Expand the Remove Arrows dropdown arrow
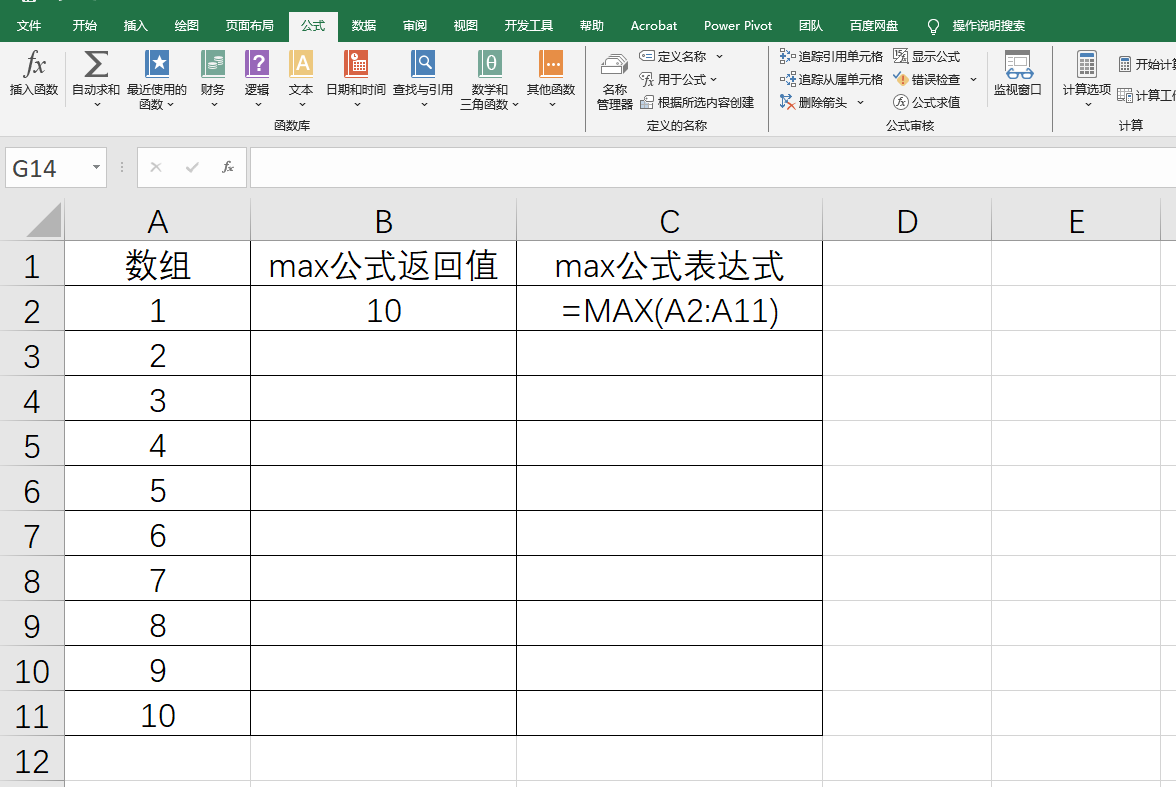This screenshot has width=1176, height=787. coord(860,102)
